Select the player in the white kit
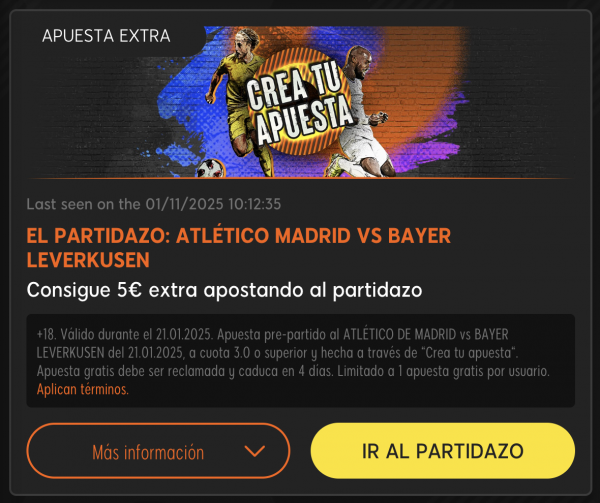The height and width of the screenshot is (503, 600). click(x=360, y=113)
